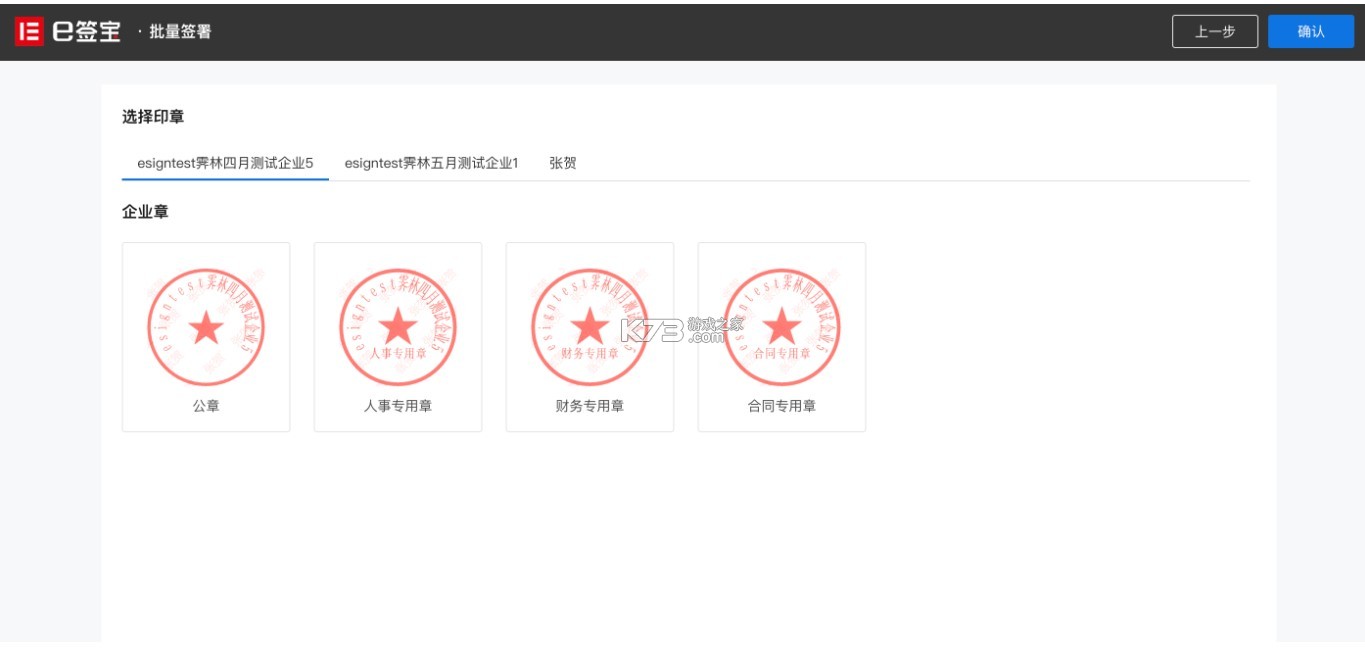The image size is (1365, 660).
Task: Select the 张贺 tab
Action: pyautogui.click(x=563, y=163)
